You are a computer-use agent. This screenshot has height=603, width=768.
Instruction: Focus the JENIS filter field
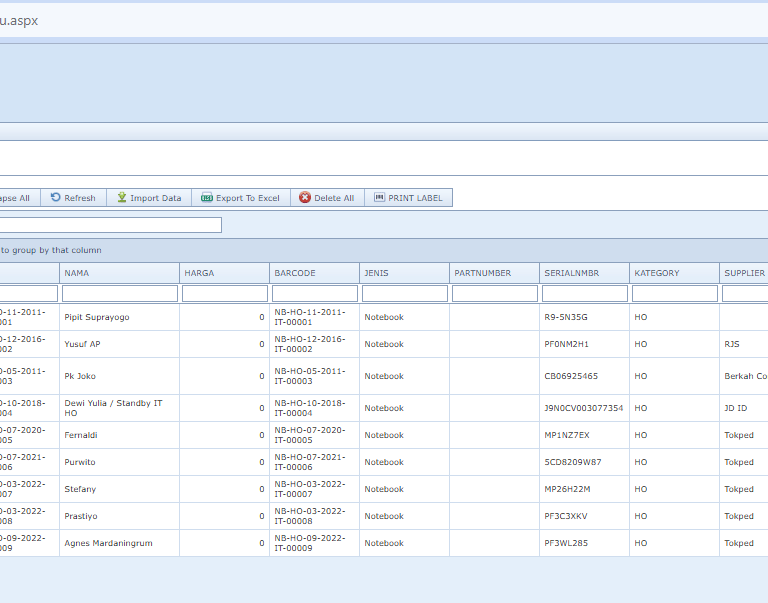[x=405, y=293]
